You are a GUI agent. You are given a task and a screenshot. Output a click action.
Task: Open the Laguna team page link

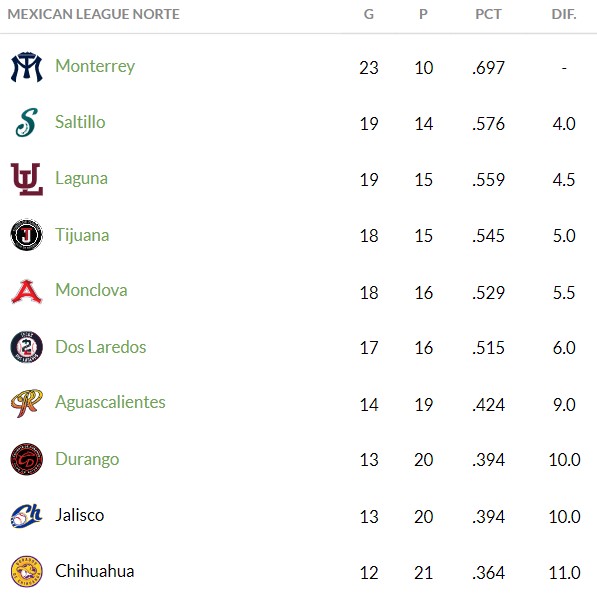pyautogui.click(x=81, y=179)
